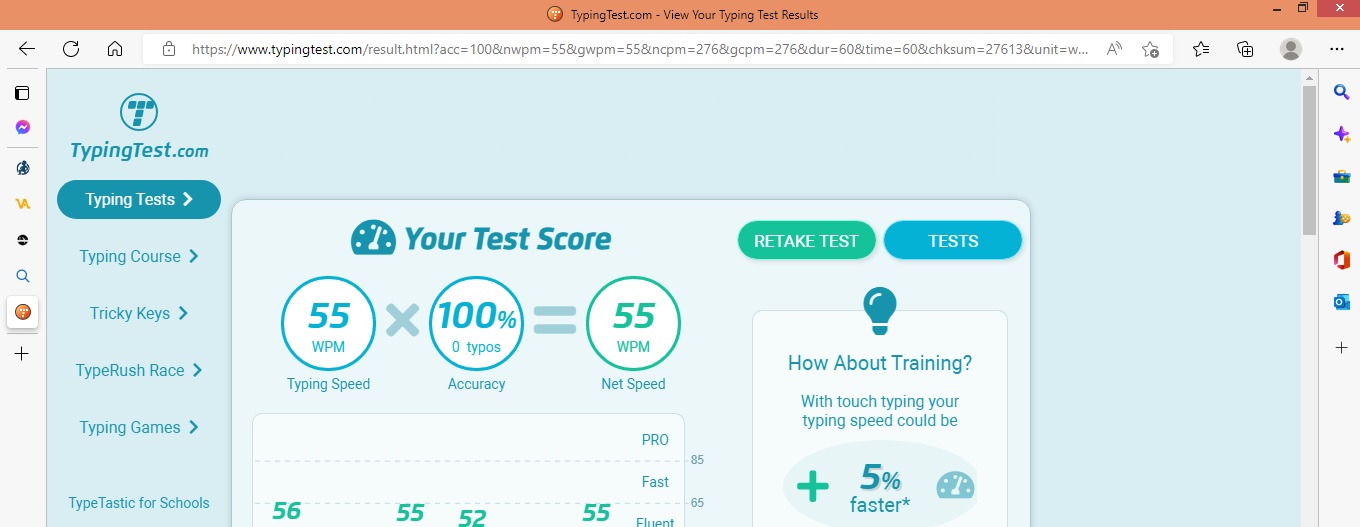The height and width of the screenshot is (527, 1360).
Task: Click the 52 value in the chart
Action: [472, 518]
